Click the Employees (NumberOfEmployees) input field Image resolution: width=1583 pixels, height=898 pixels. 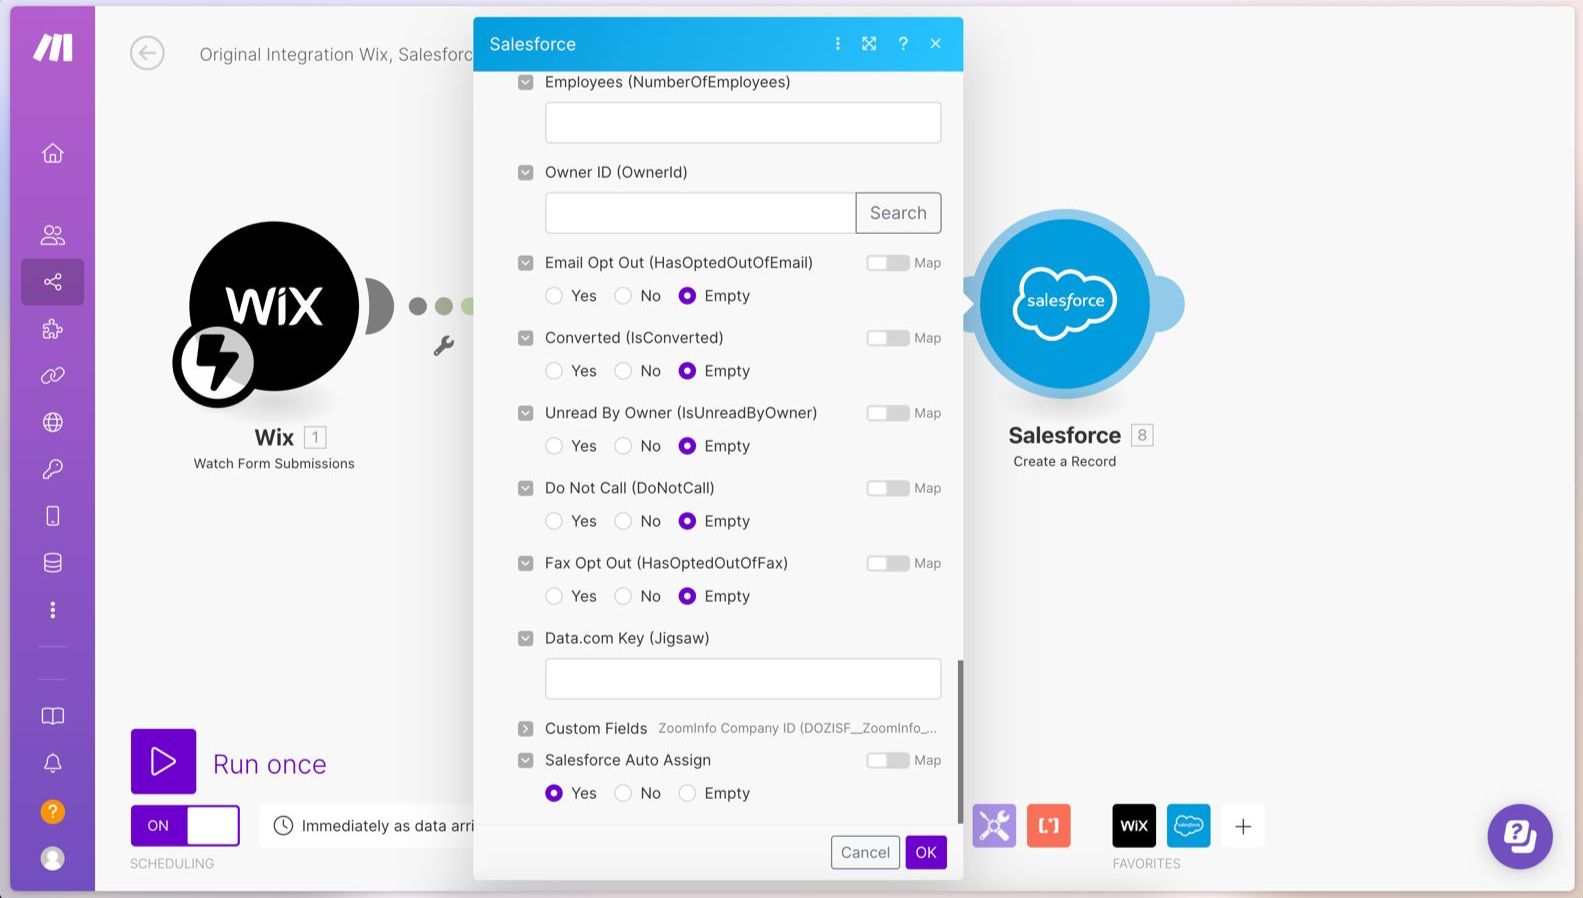[743, 122]
